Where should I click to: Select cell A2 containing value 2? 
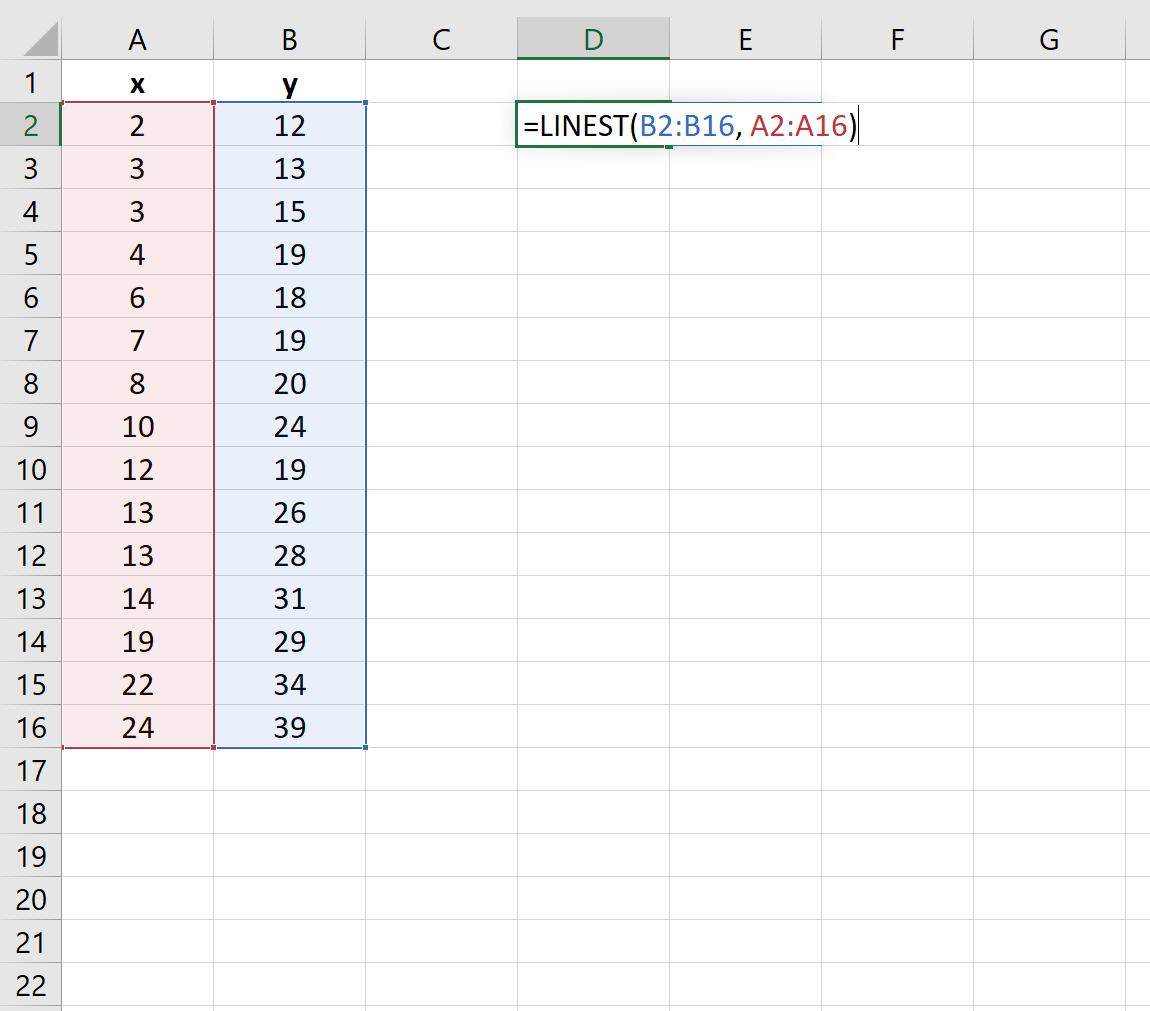(138, 125)
